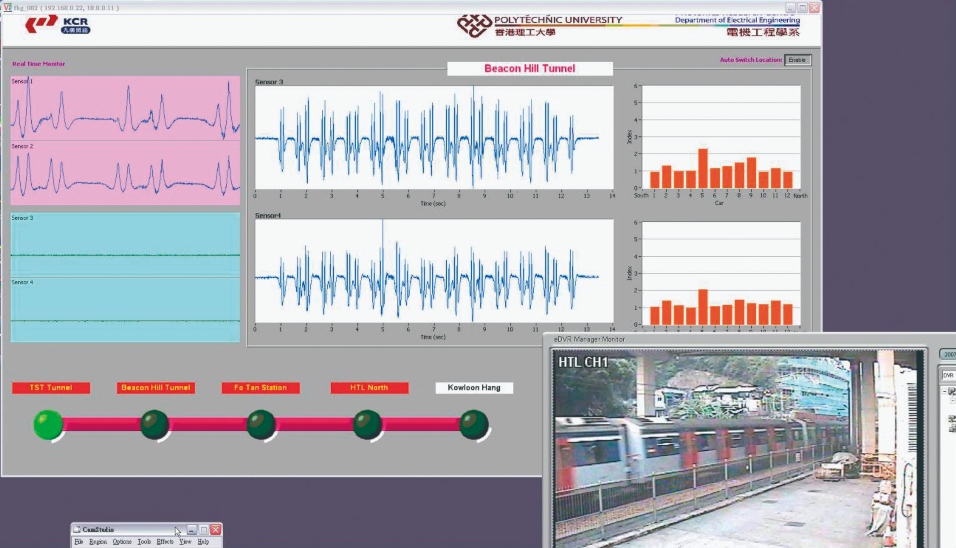Click the HTL CH1 camera video feed
Image resolution: width=956 pixels, height=548 pixels.
click(x=735, y=450)
